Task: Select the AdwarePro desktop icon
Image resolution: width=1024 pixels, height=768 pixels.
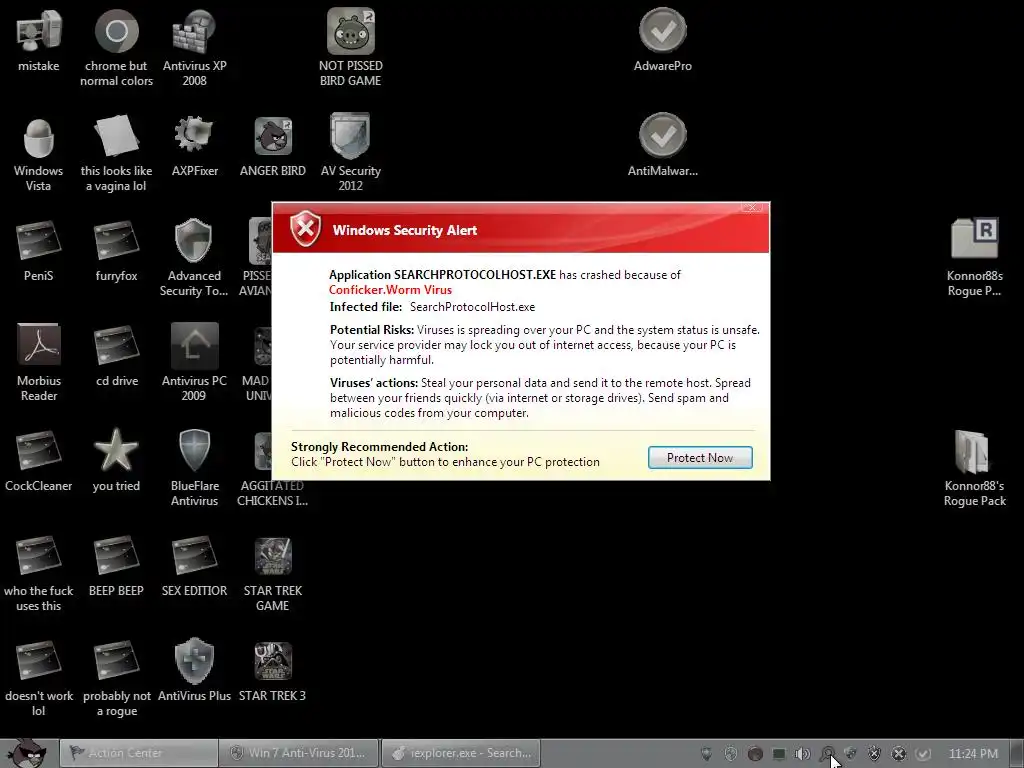Action: tap(662, 40)
